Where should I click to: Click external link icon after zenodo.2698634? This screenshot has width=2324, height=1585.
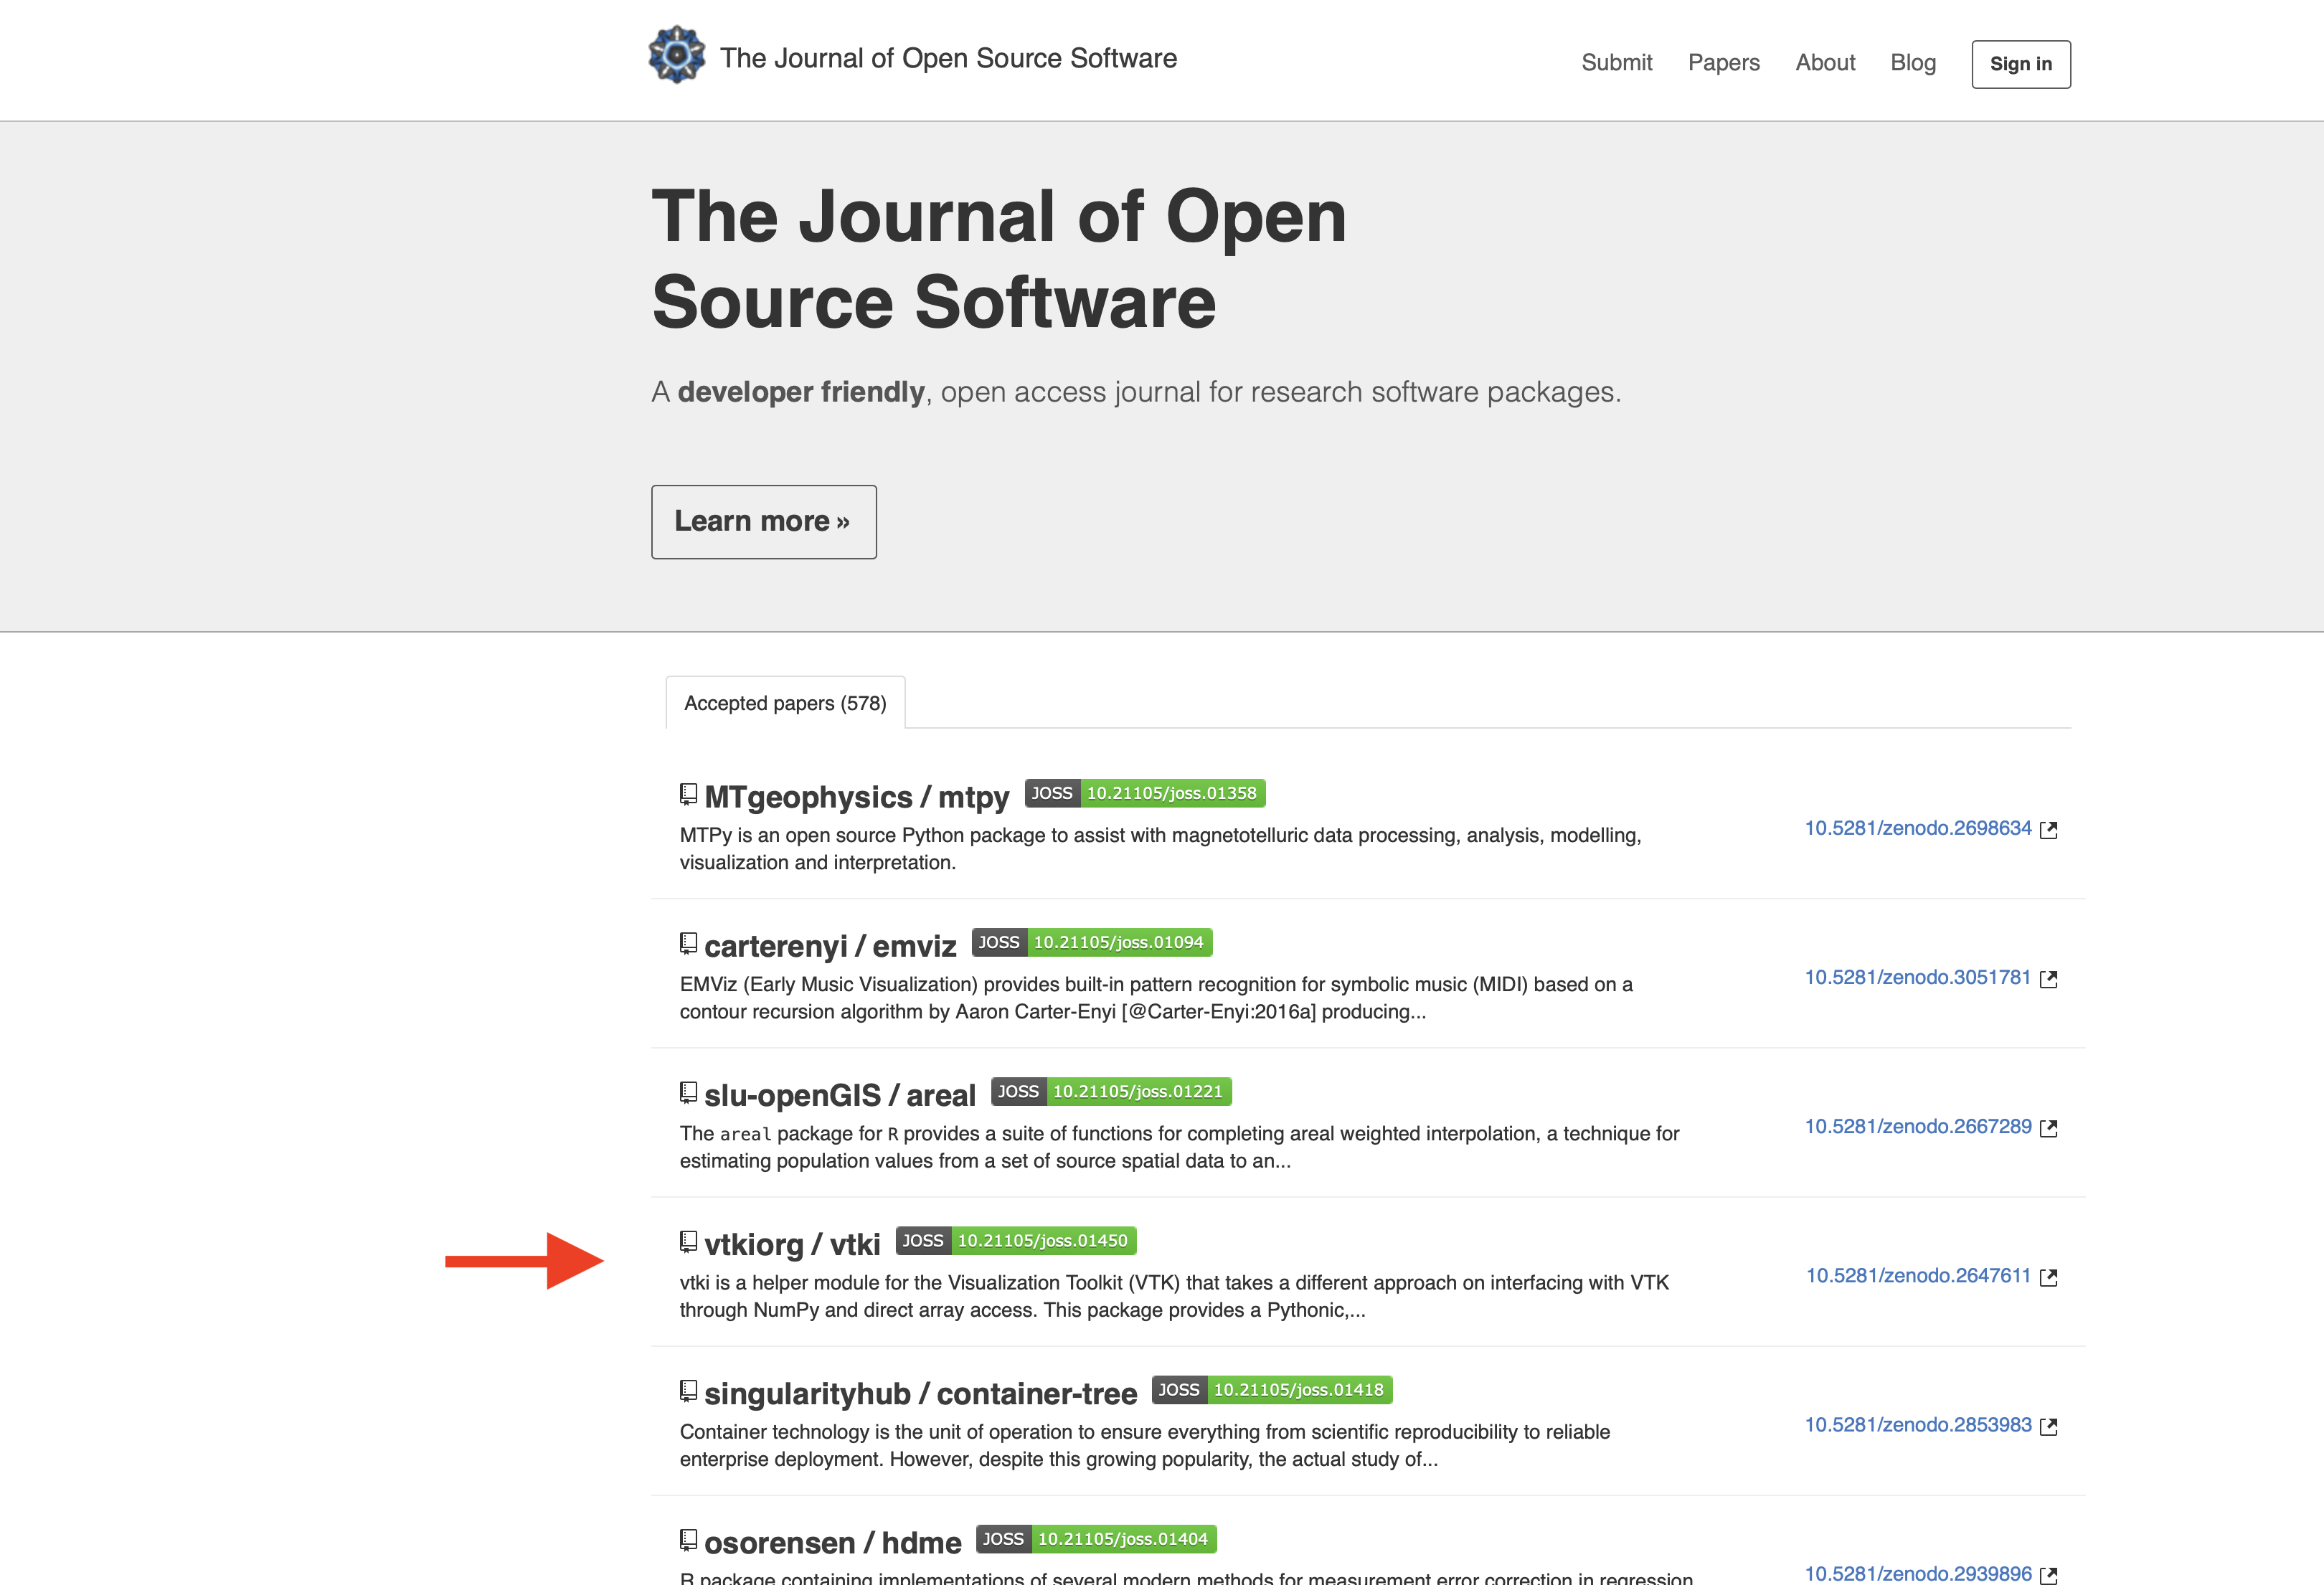(2048, 830)
